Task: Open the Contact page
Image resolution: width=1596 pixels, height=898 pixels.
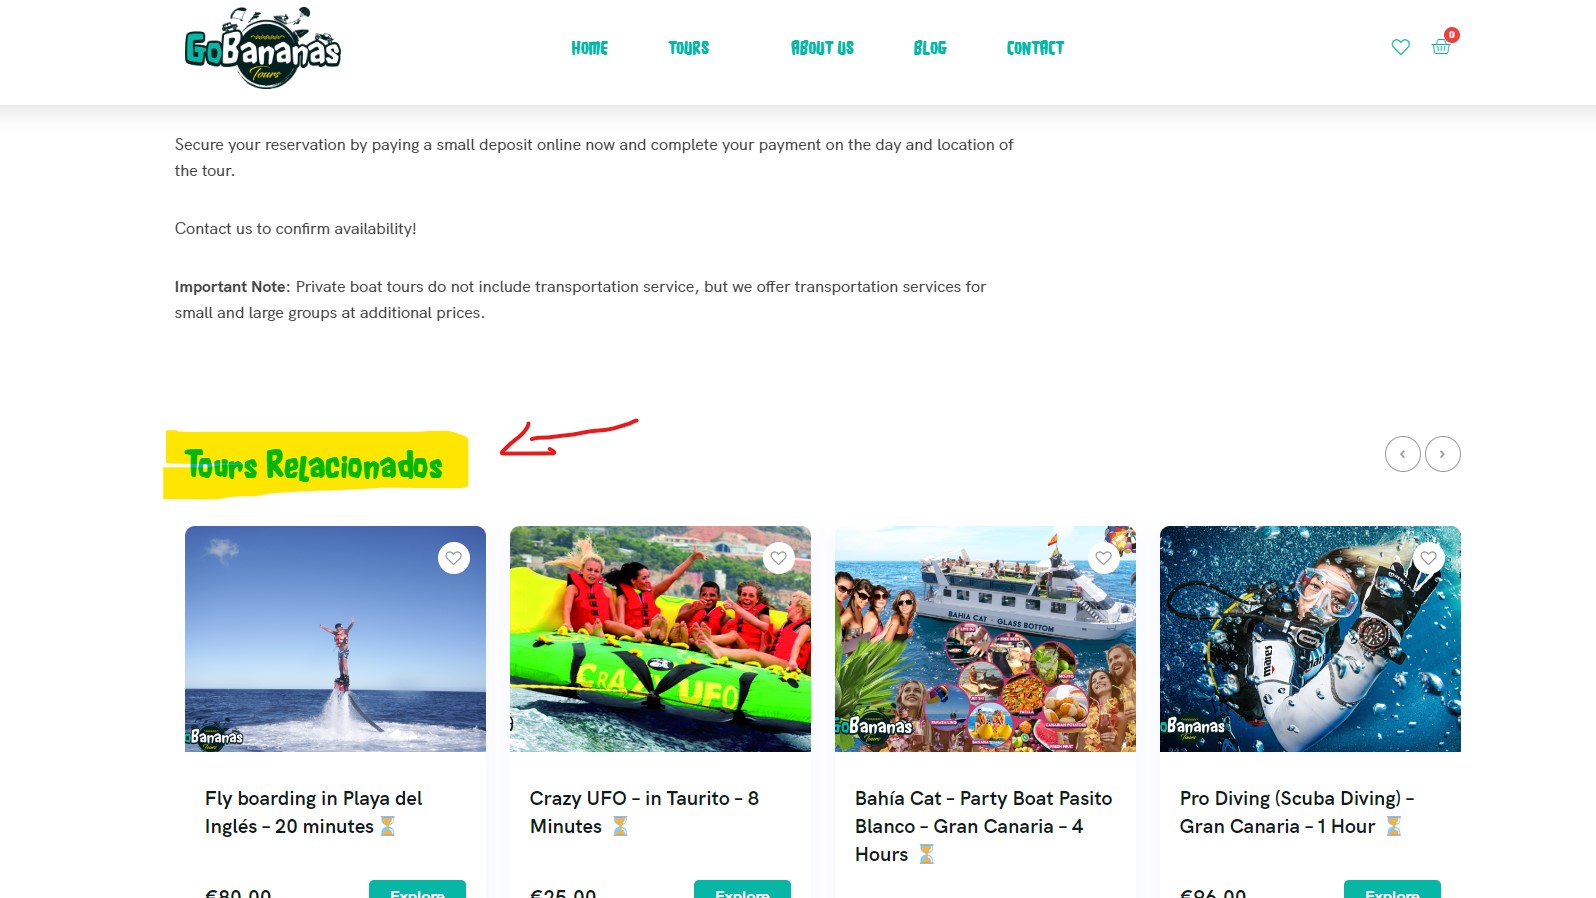Action: tap(1035, 48)
